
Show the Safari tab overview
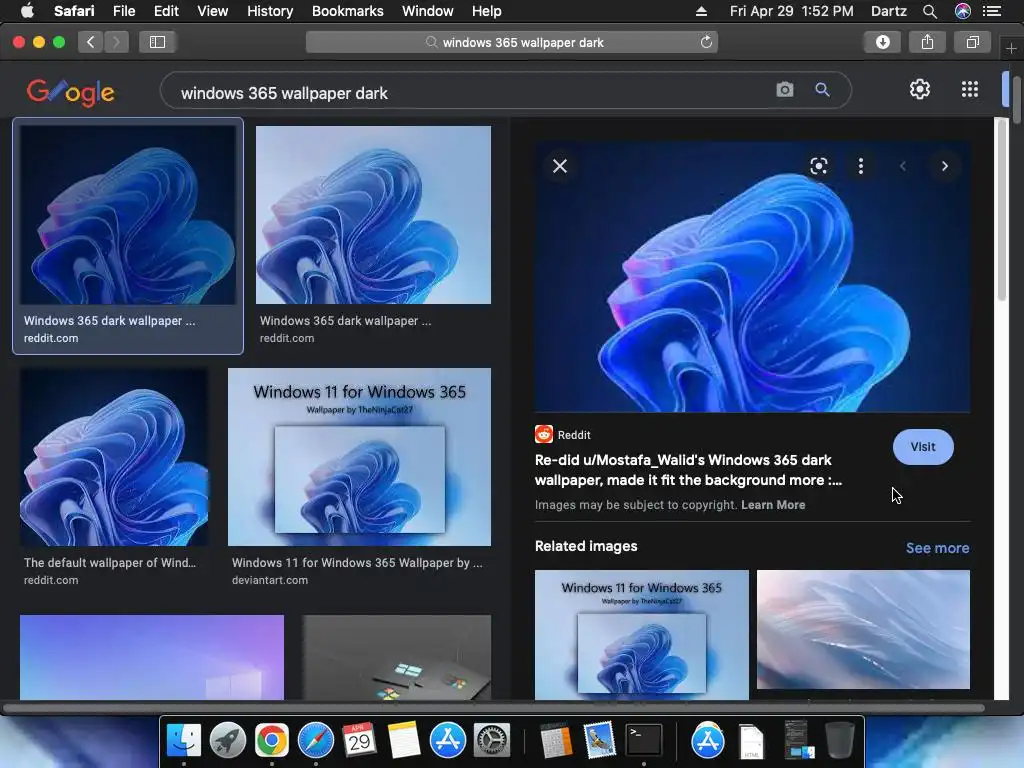[x=972, y=42]
